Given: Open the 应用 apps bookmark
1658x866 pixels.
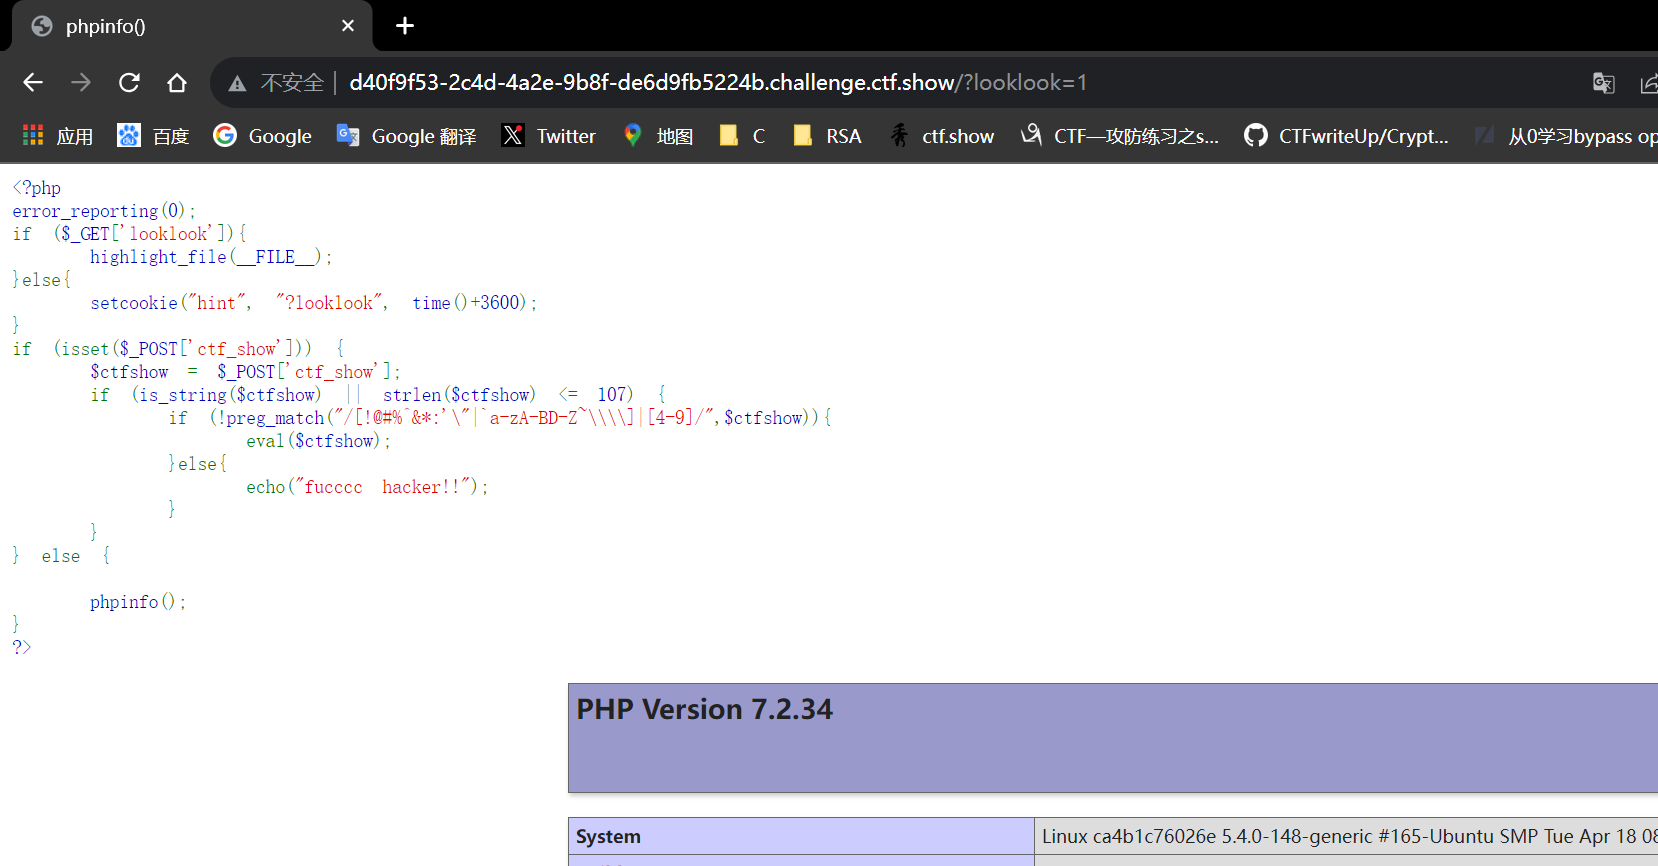Looking at the screenshot, I should [58, 136].
